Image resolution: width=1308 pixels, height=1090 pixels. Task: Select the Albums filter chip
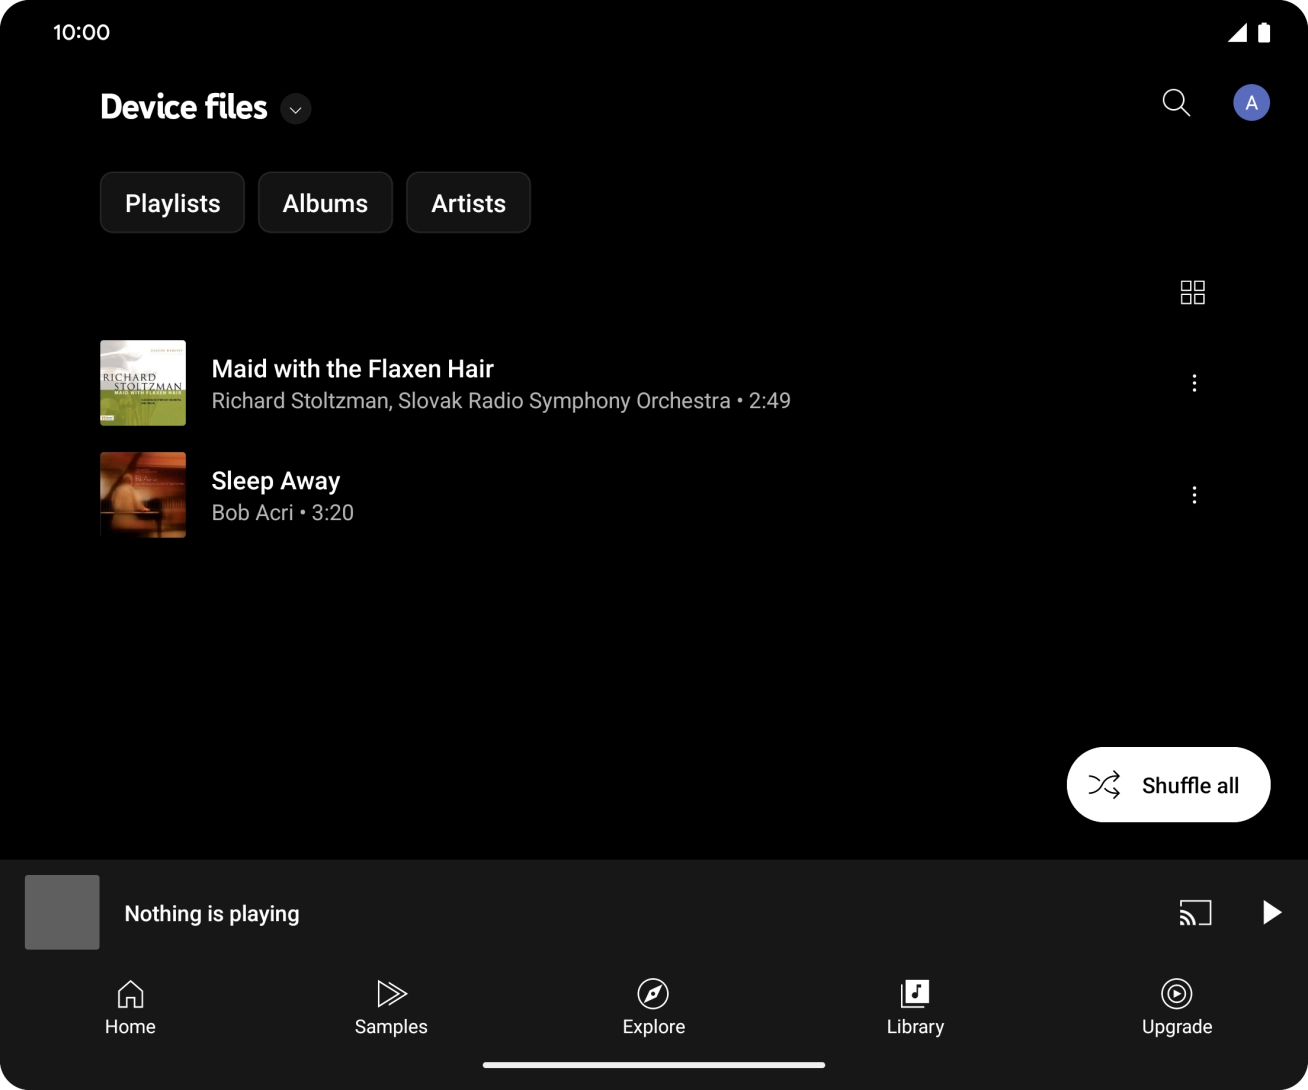pos(325,202)
